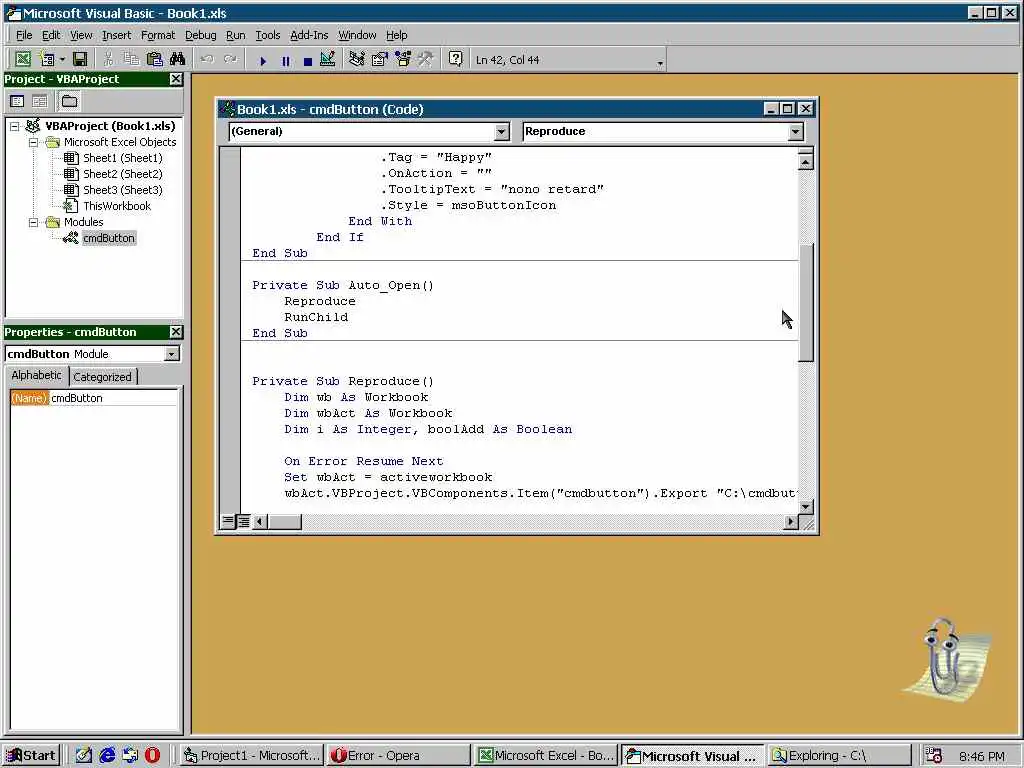The height and width of the screenshot is (768, 1024).
Task: Open Properties Window toolbar icon
Action: click(x=379, y=59)
